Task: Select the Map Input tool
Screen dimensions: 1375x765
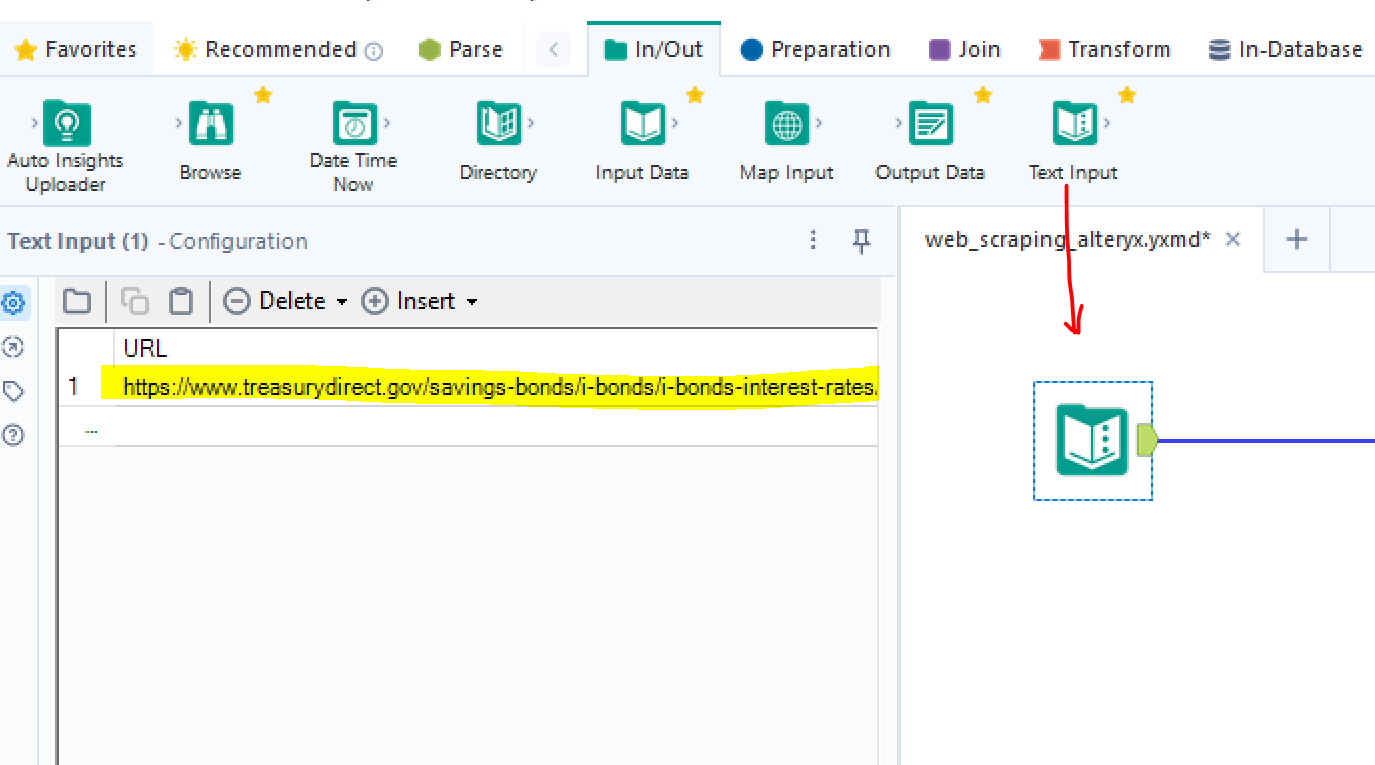Action: [x=786, y=125]
